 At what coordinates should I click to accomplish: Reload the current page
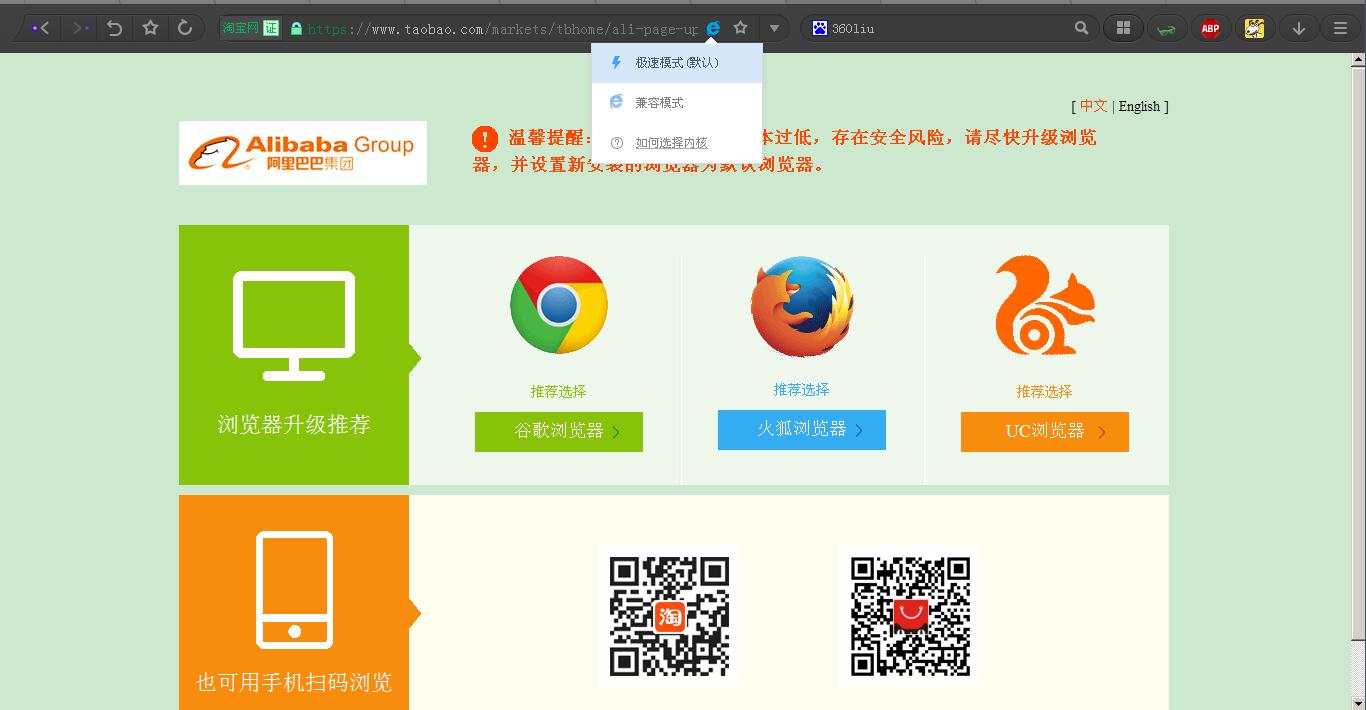tap(185, 28)
